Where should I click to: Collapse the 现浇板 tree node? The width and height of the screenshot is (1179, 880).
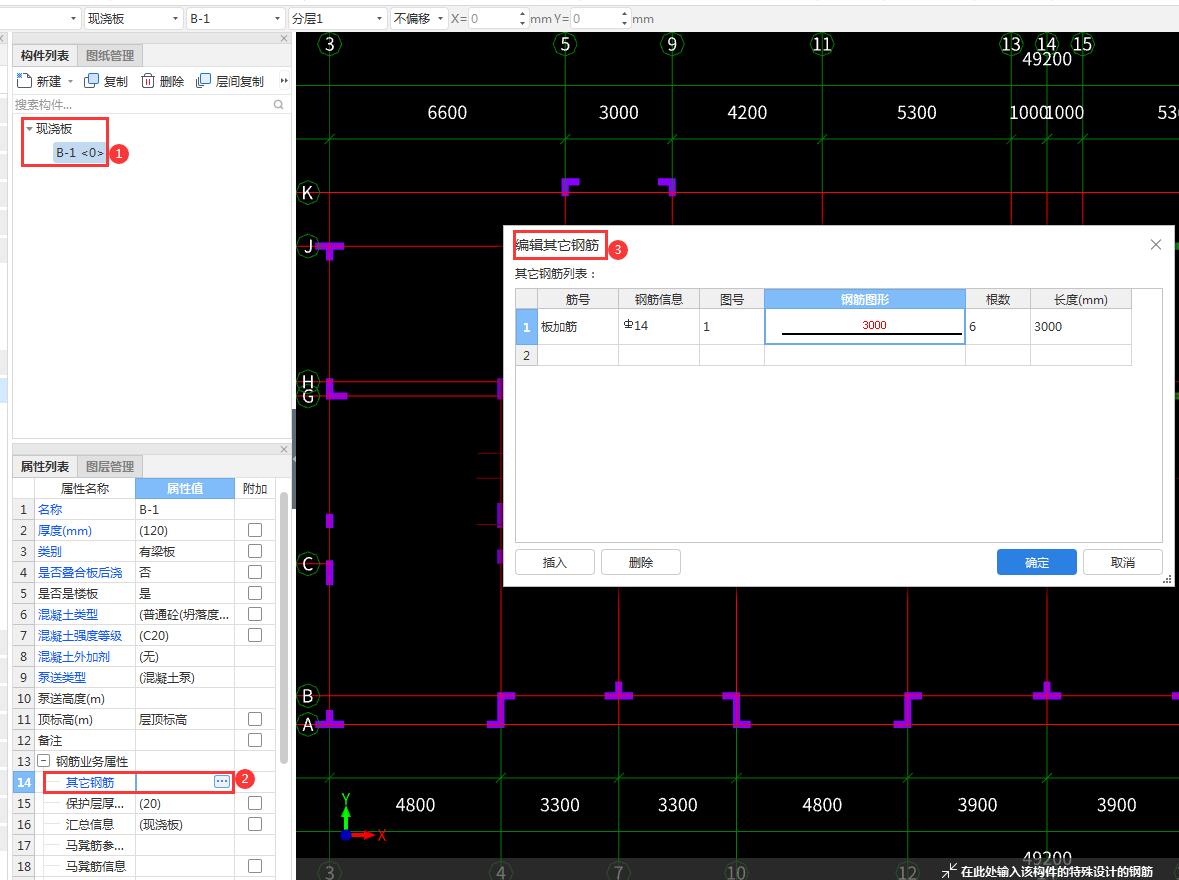[29, 129]
